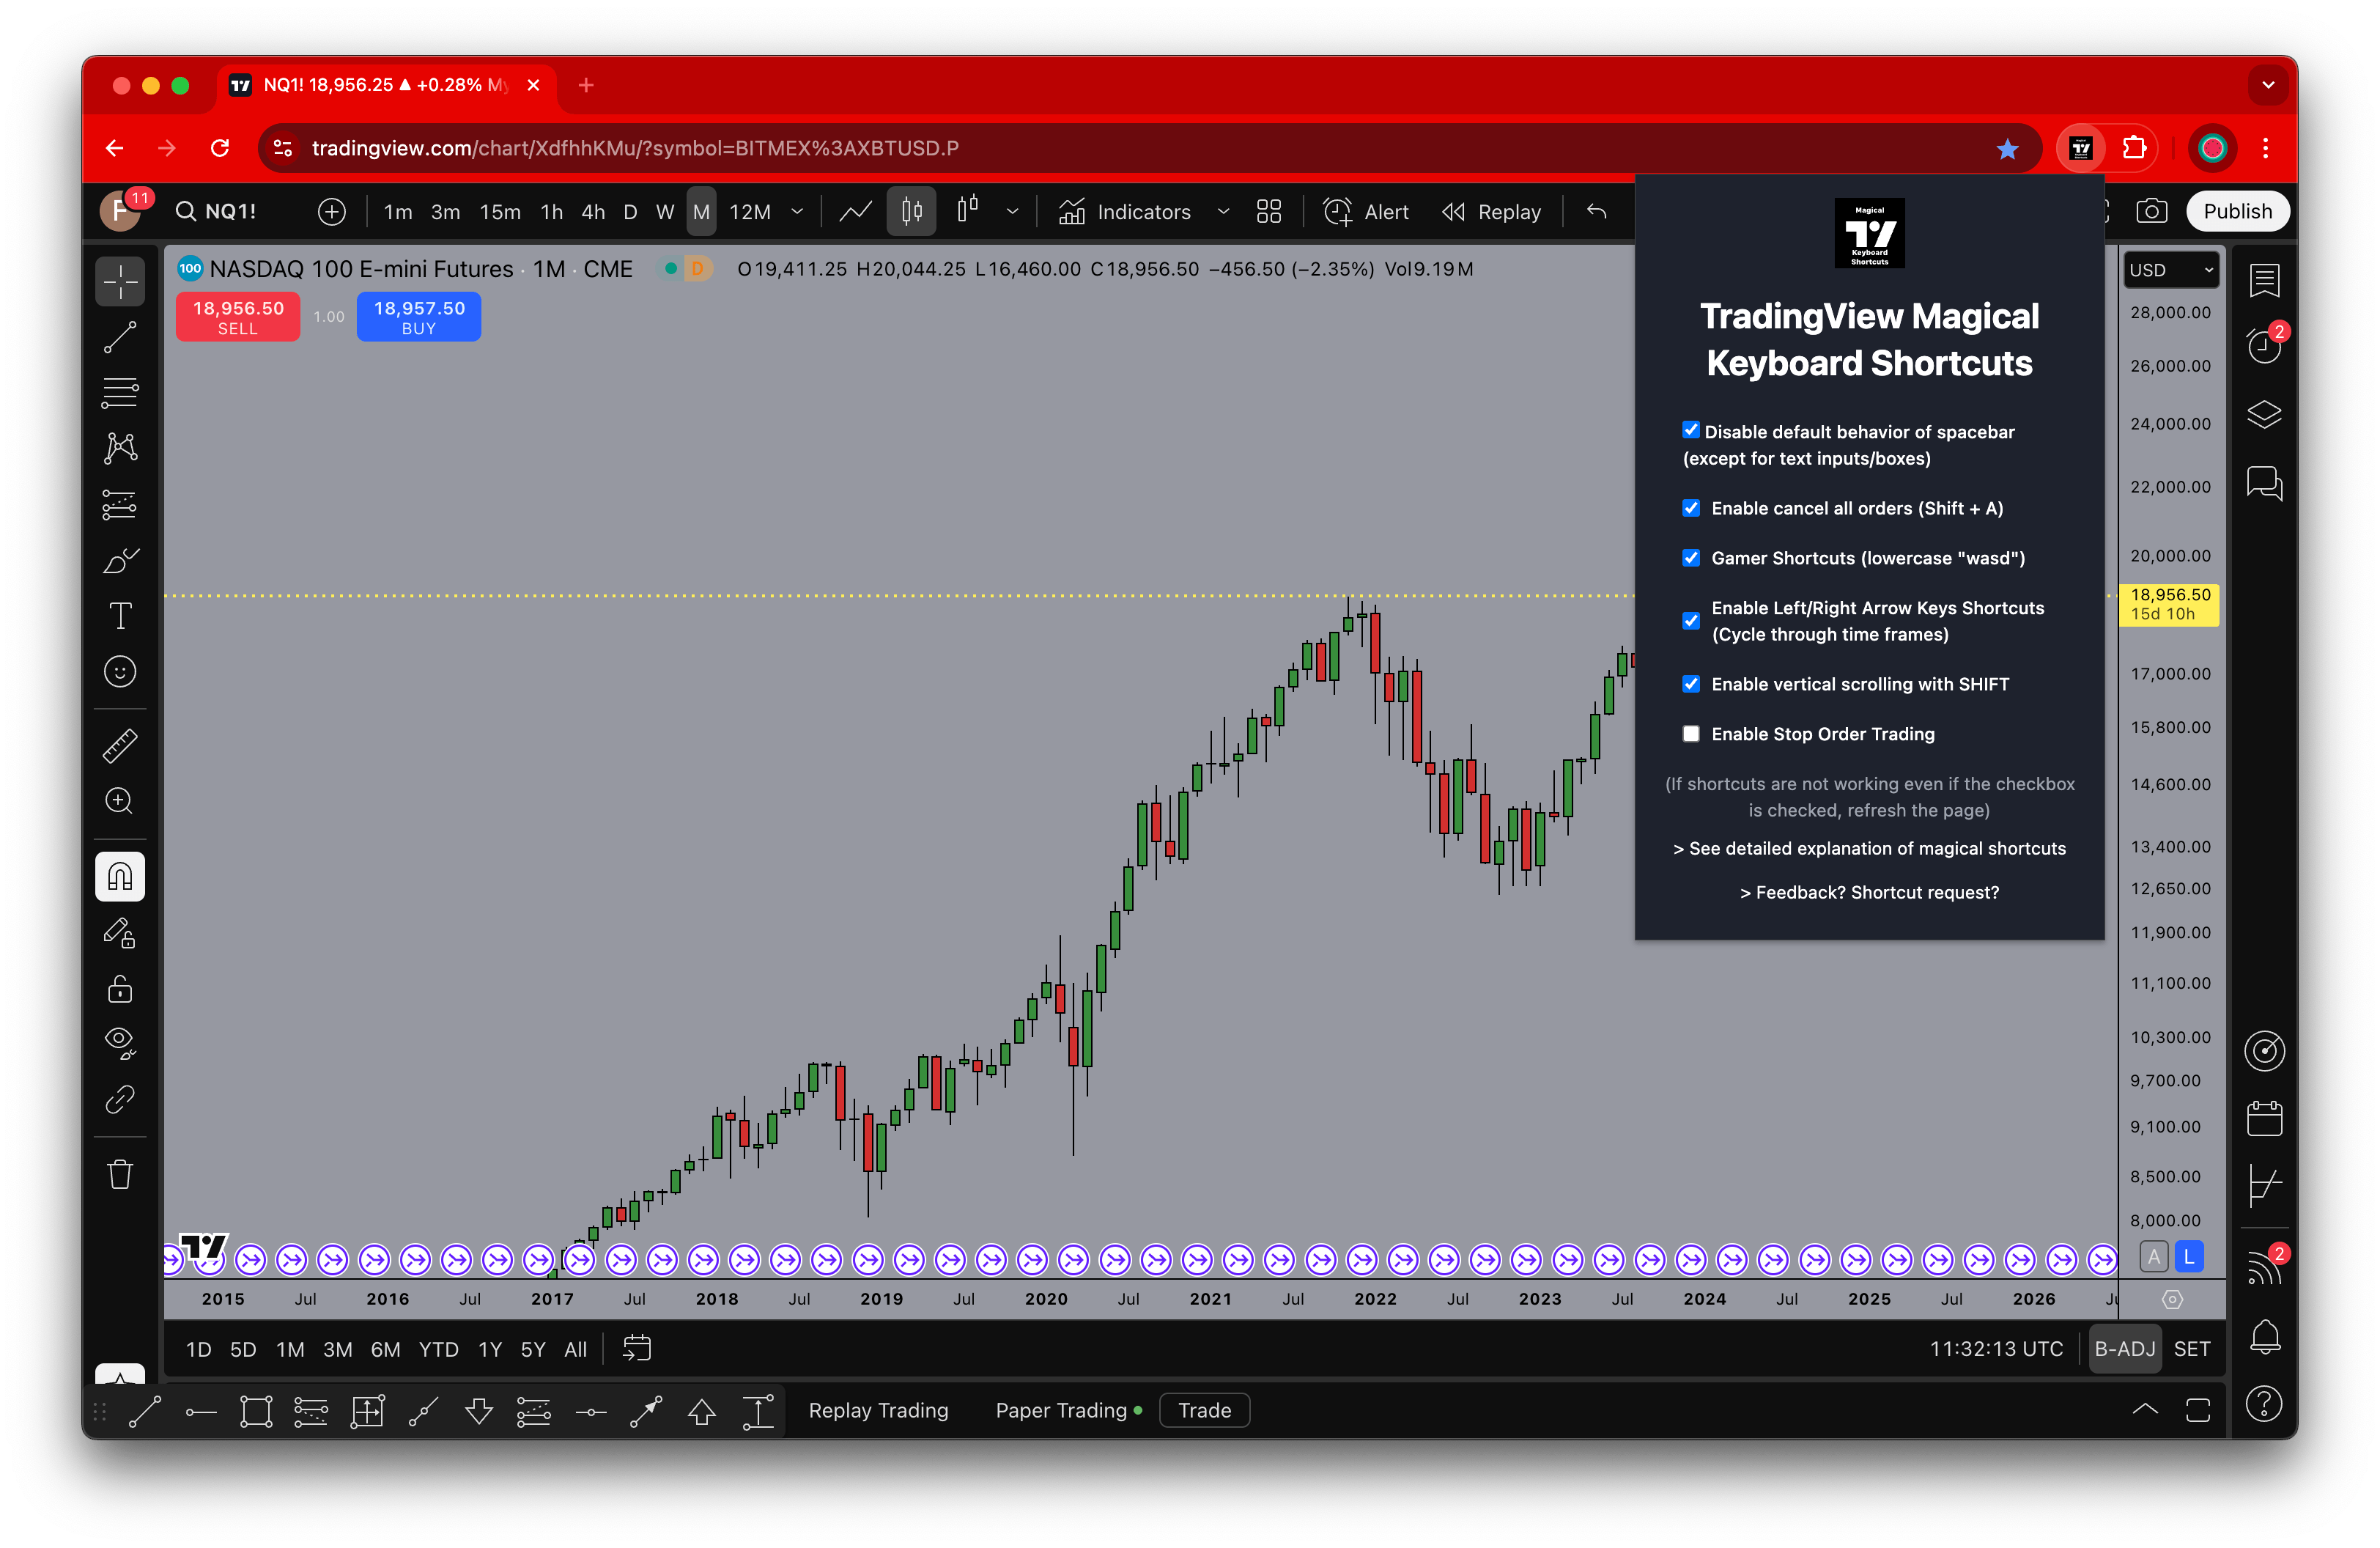This screenshot has height=1548, width=2380.
Task: Toggle the SET settlement button
Action: click(x=2191, y=1349)
